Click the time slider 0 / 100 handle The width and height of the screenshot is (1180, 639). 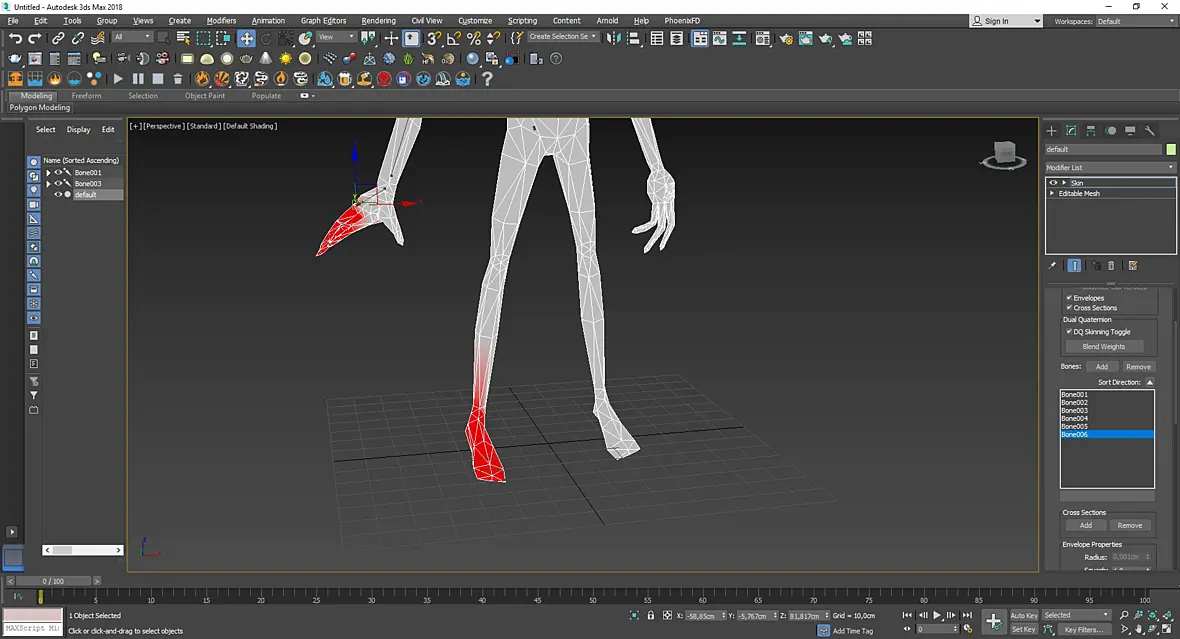click(x=53, y=581)
